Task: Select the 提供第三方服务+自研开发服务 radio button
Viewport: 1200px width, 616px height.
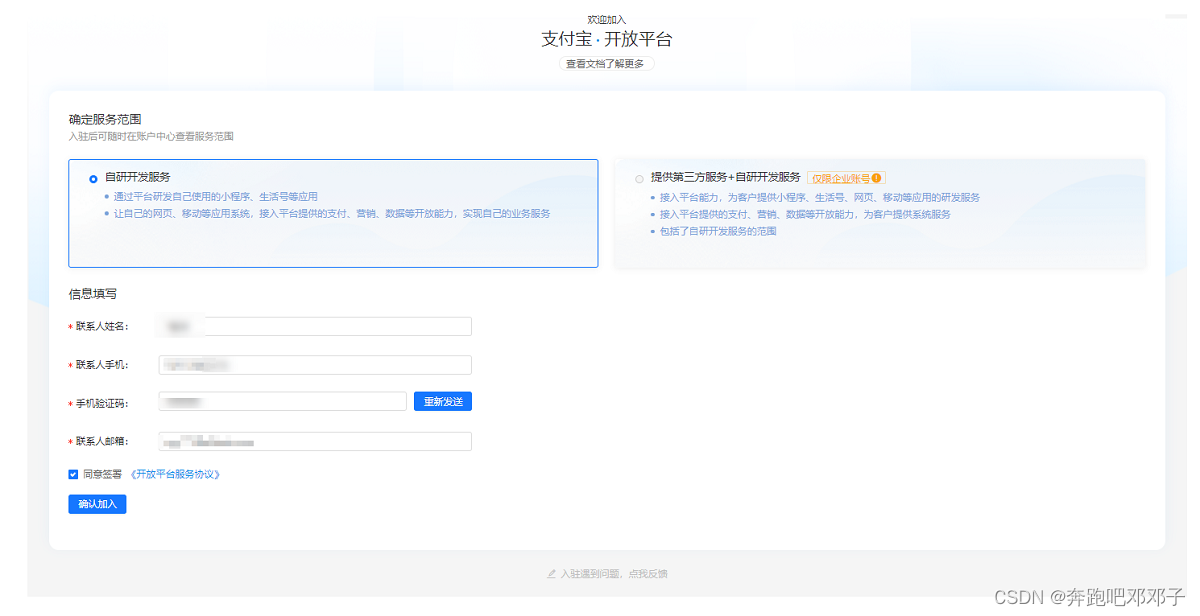Action: coord(639,179)
